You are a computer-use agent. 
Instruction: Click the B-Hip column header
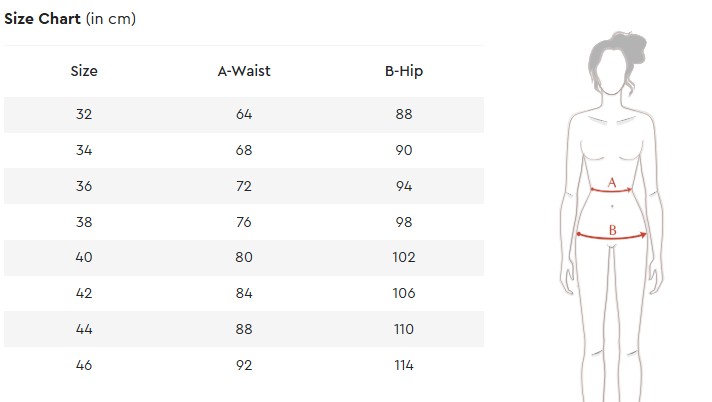pos(404,71)
